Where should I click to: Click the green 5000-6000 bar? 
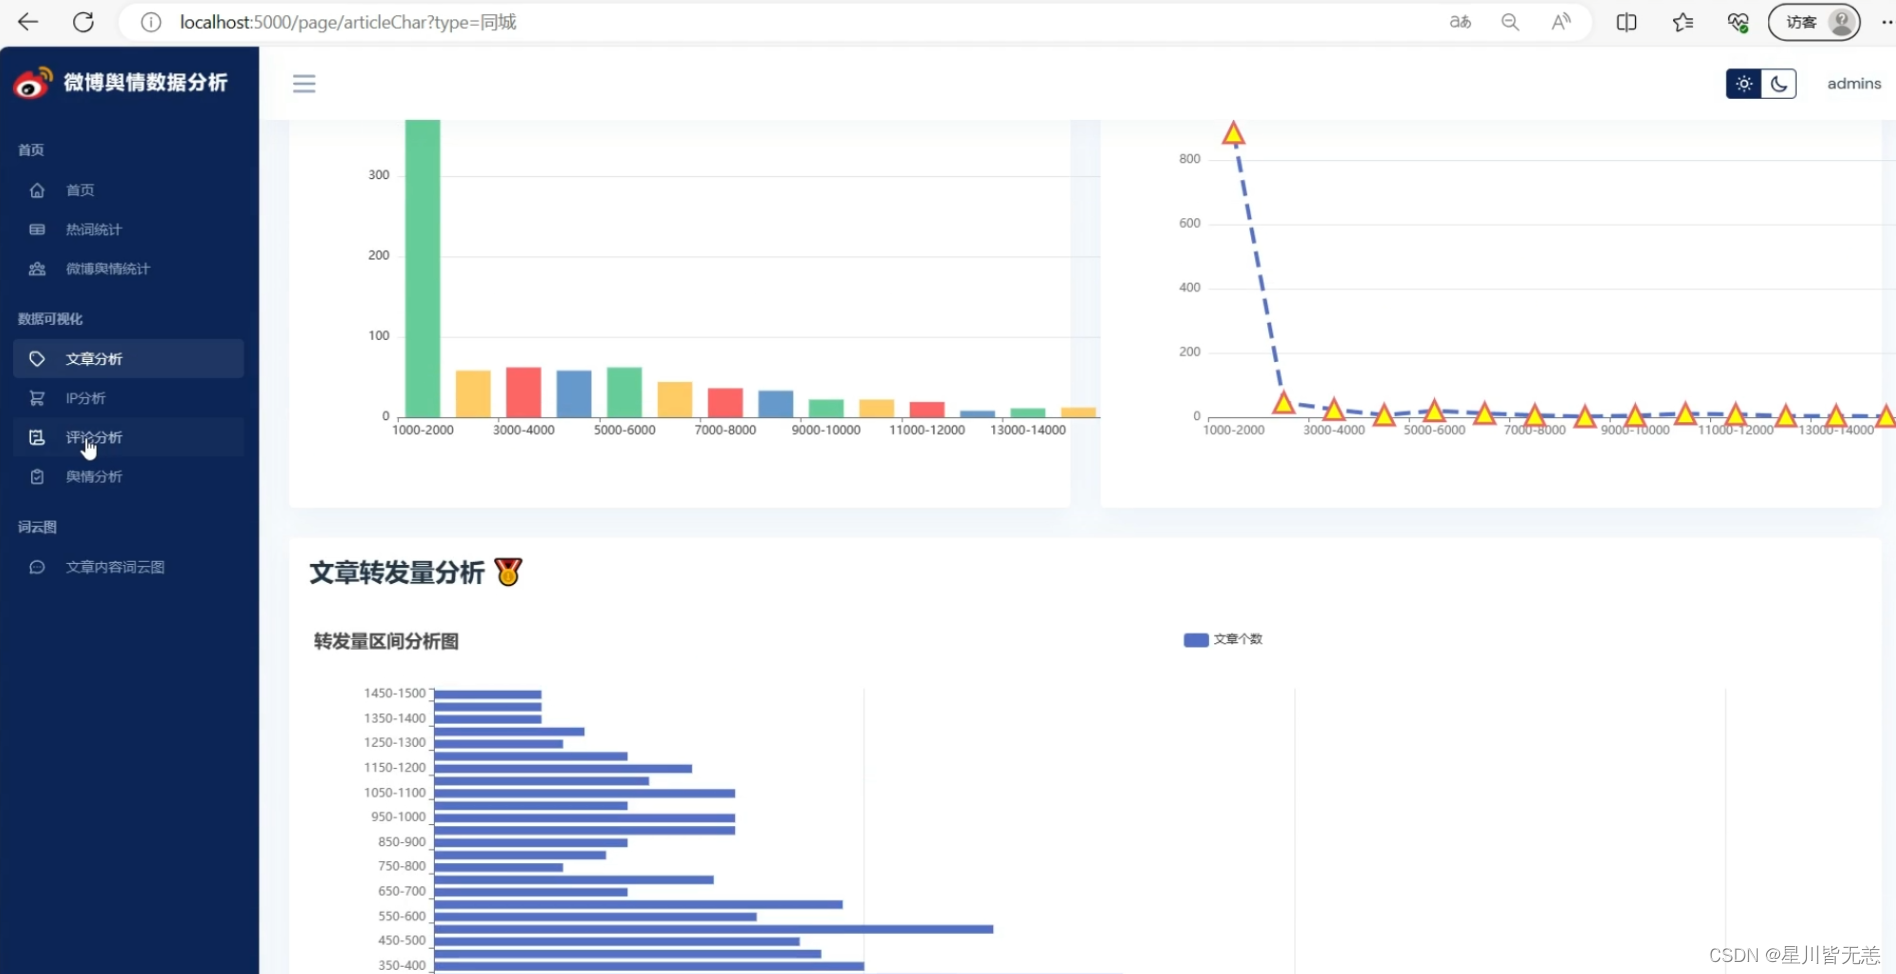tap(624, 392)
